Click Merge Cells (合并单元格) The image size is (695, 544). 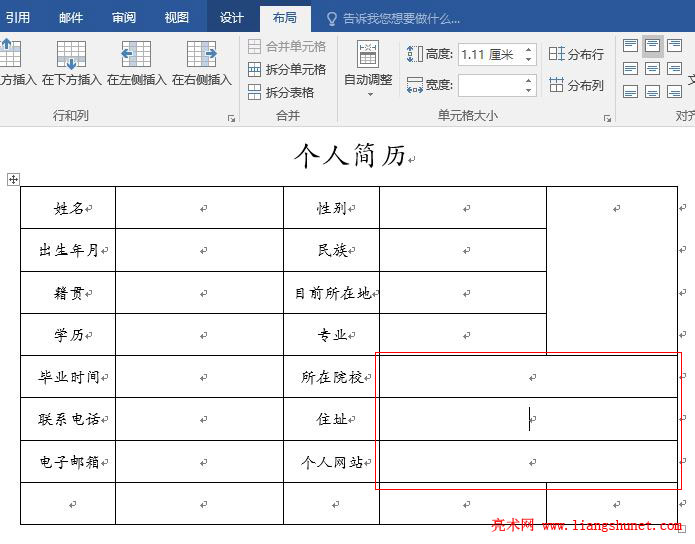tap(287, 46)
